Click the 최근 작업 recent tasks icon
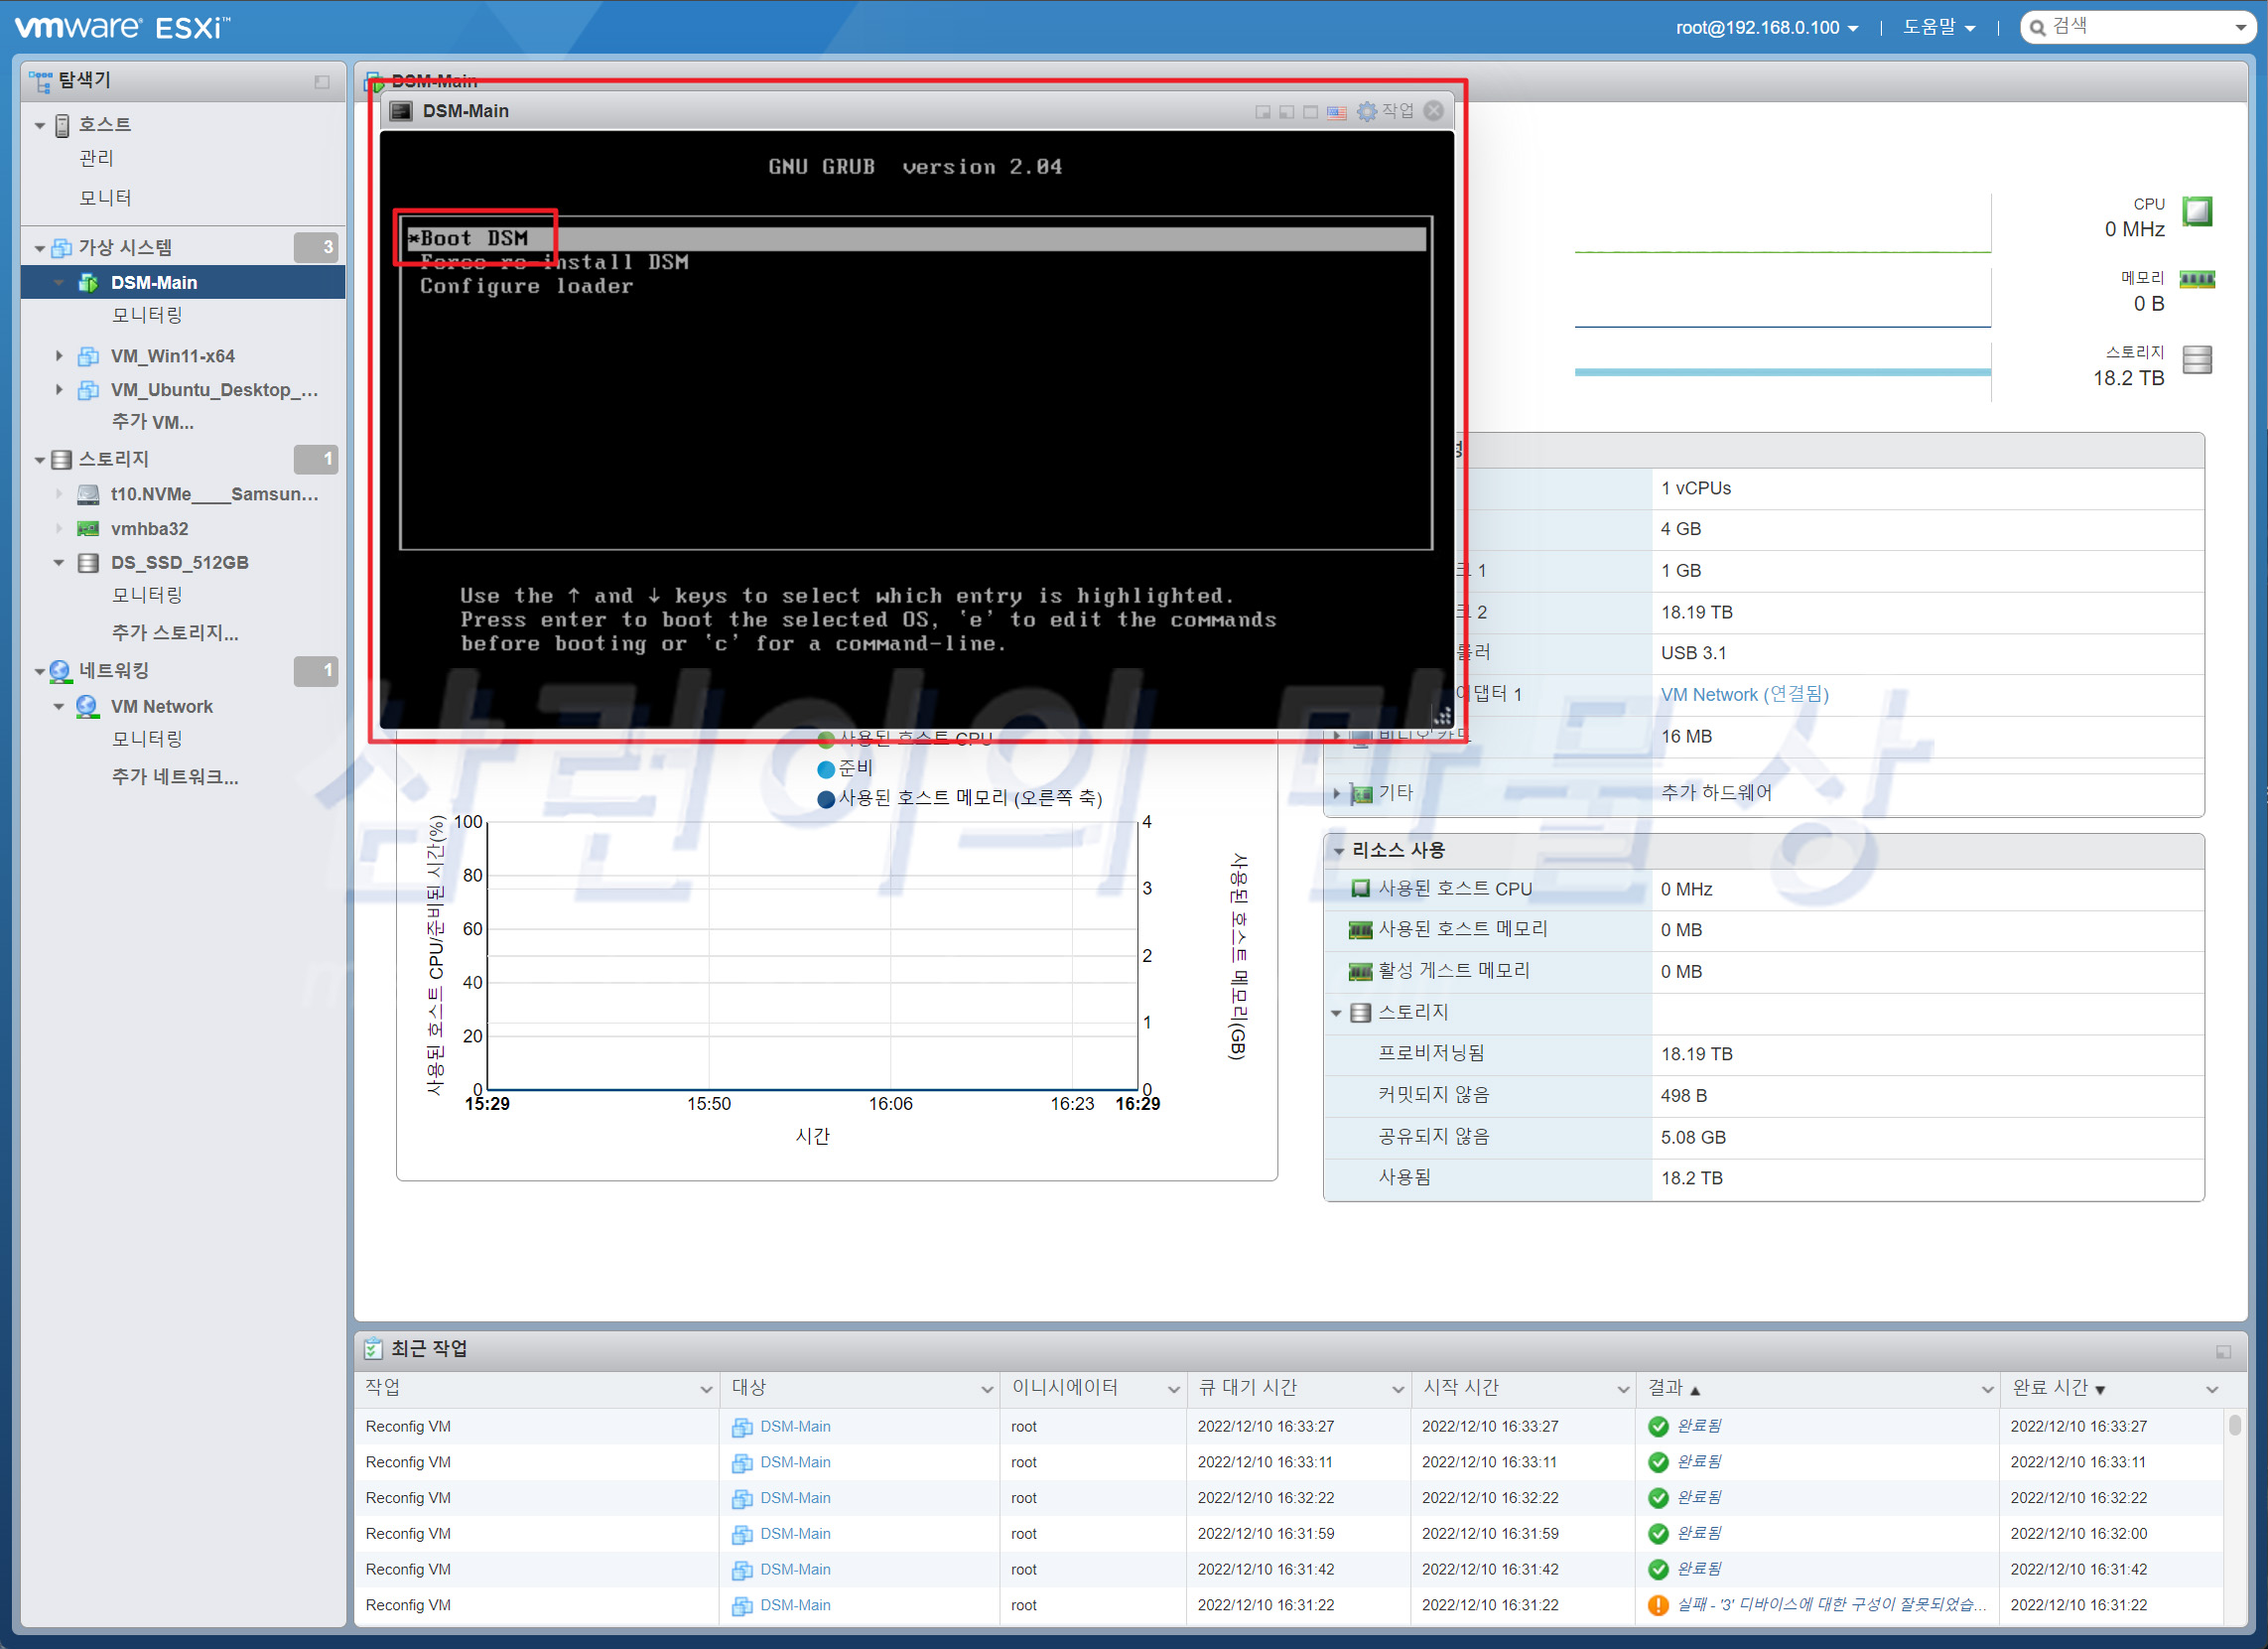 373,1349
